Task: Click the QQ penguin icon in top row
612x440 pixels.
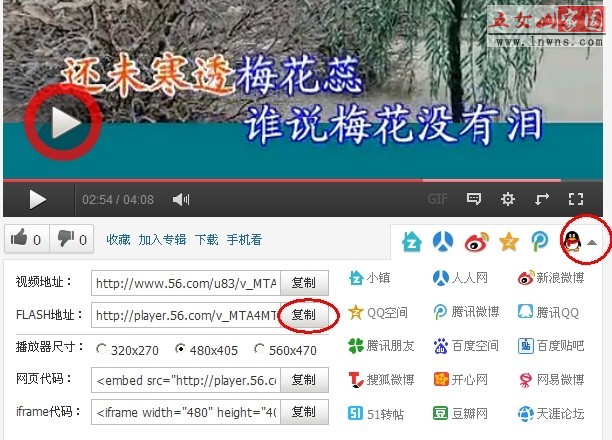Action: [572, 240]
